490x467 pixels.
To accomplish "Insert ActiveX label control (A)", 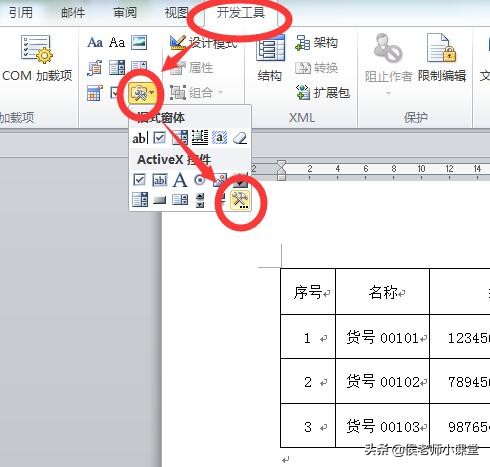I will (x=180, y=180).
